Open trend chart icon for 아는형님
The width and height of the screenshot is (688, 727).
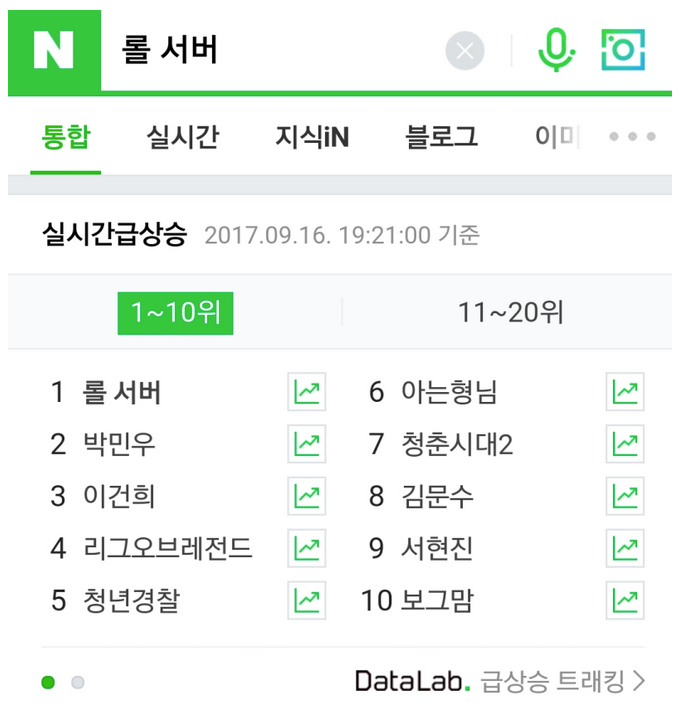pyautogui.click(x=625, y=392)
